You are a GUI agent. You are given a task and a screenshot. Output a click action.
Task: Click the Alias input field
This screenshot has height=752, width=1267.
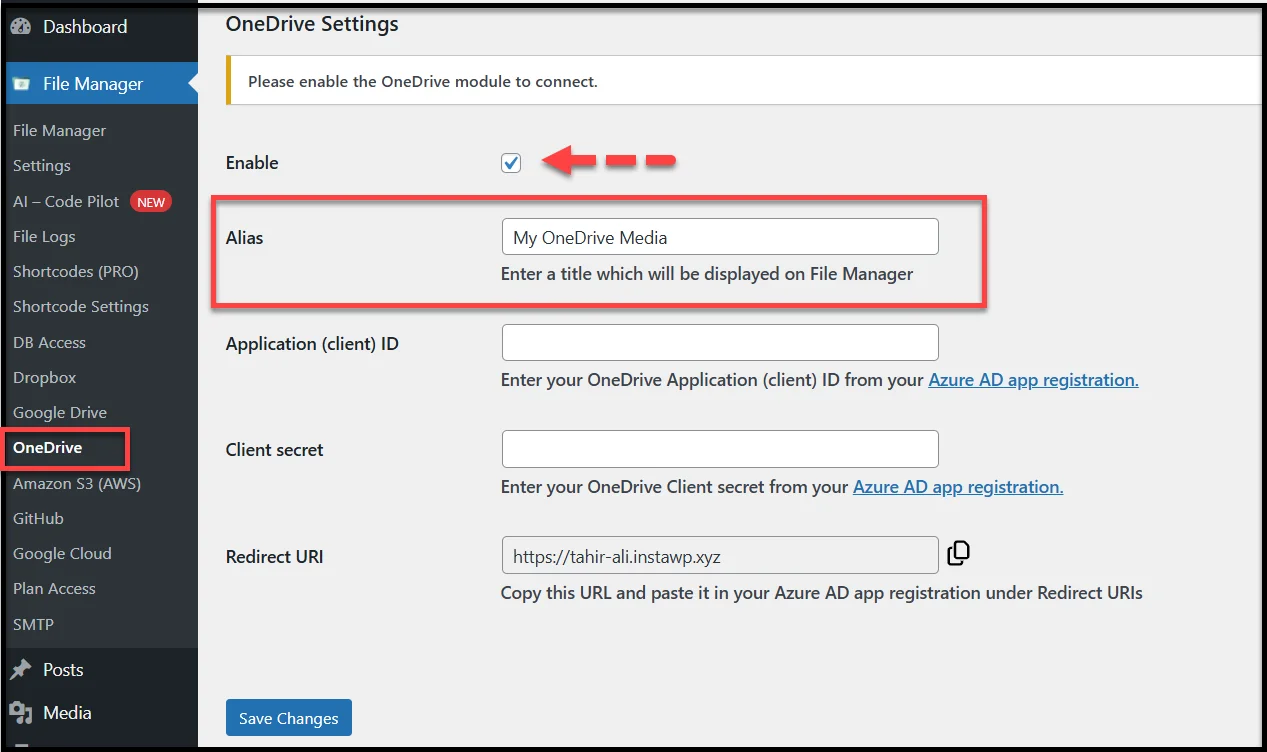click(719, 236)
